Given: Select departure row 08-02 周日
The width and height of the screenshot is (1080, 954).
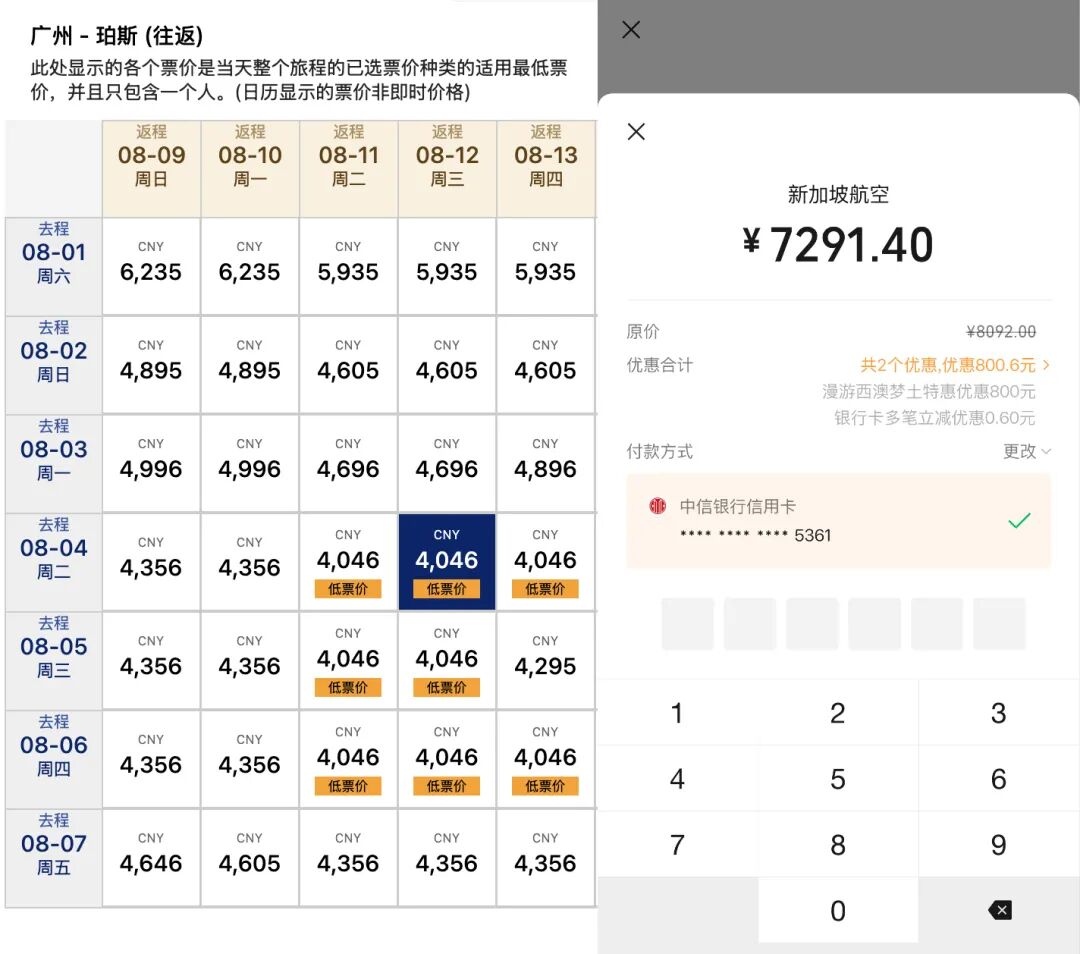Looking at the screenshot, I should (54, 365).
